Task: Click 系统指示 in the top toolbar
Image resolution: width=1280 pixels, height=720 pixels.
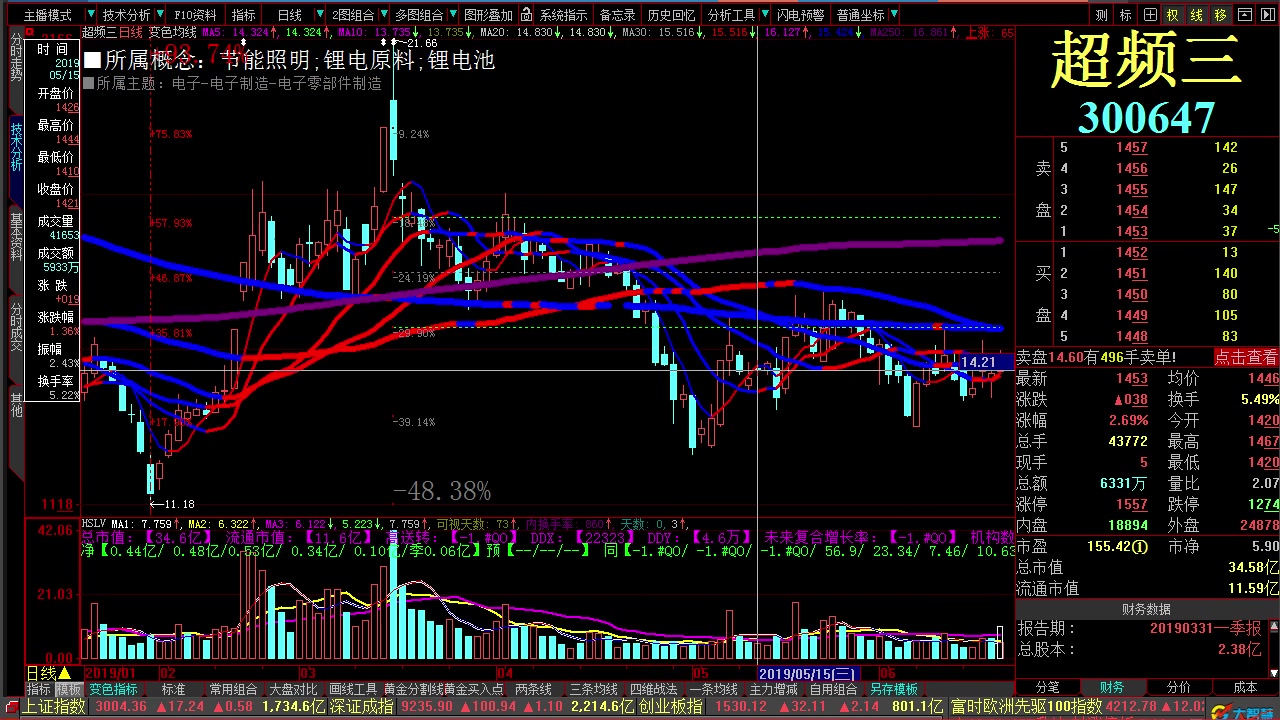Action: tap(563, 15)
